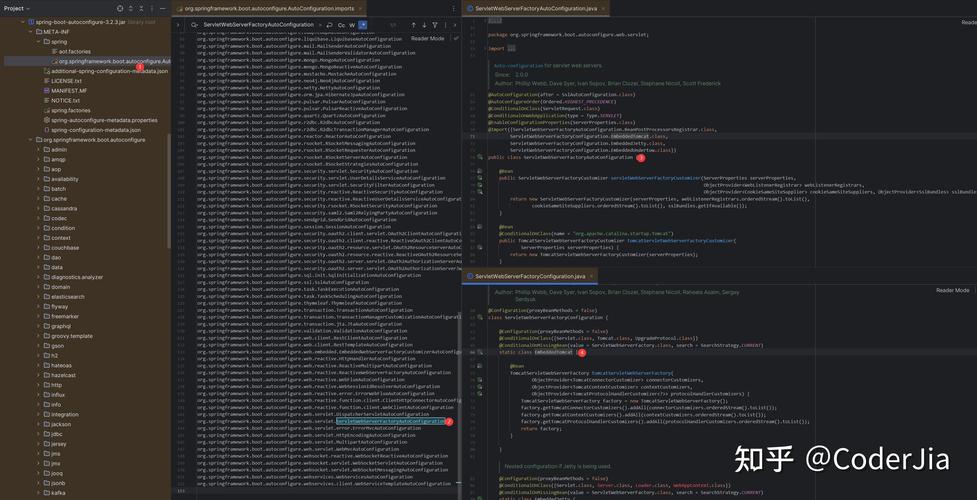Expand the amqp package

(x=39, y=160)
